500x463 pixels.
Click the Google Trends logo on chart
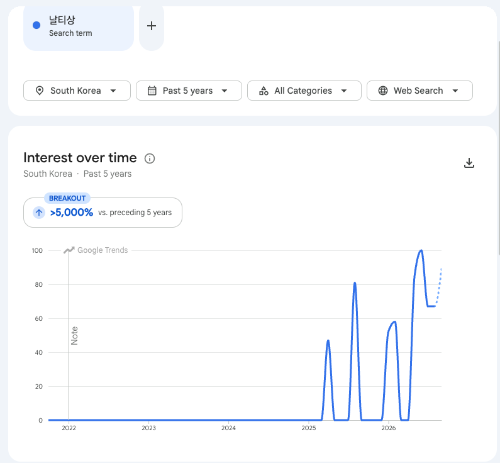point(96,250)
